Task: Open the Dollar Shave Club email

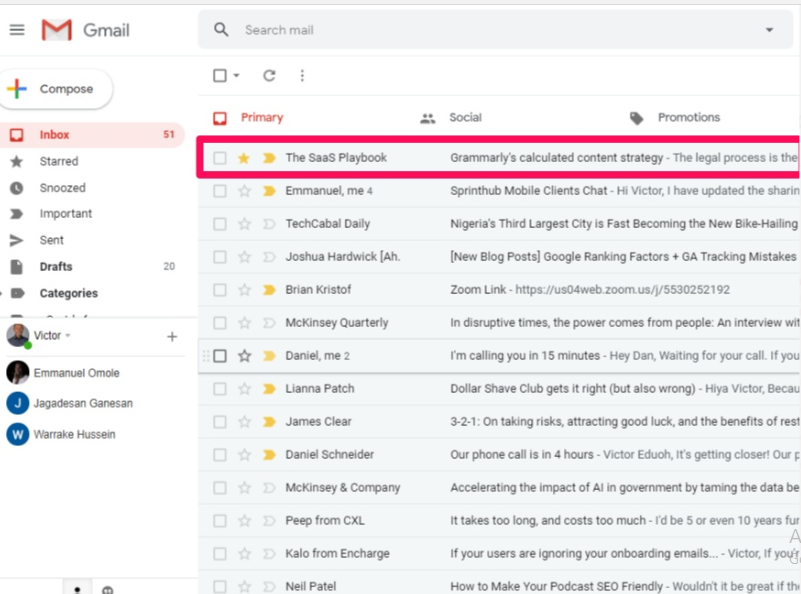Action: 499,389
